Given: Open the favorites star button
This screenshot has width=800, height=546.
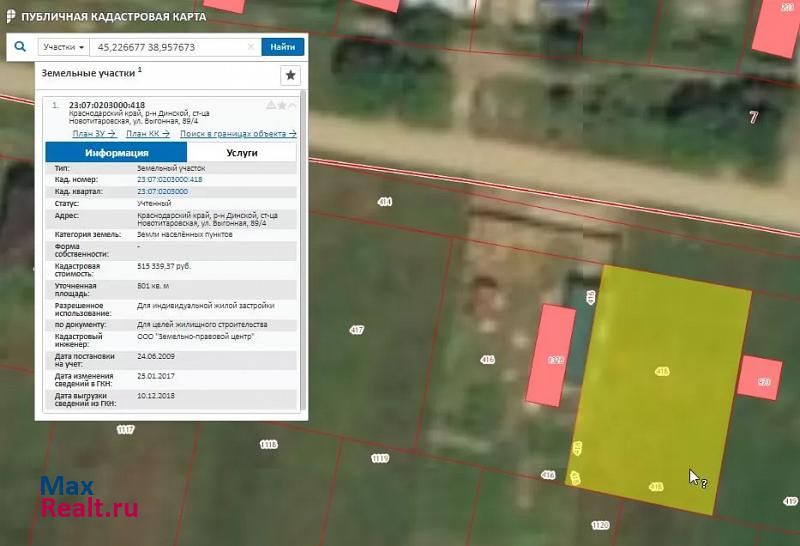Looking at the screenshot, I should (290, 75).
